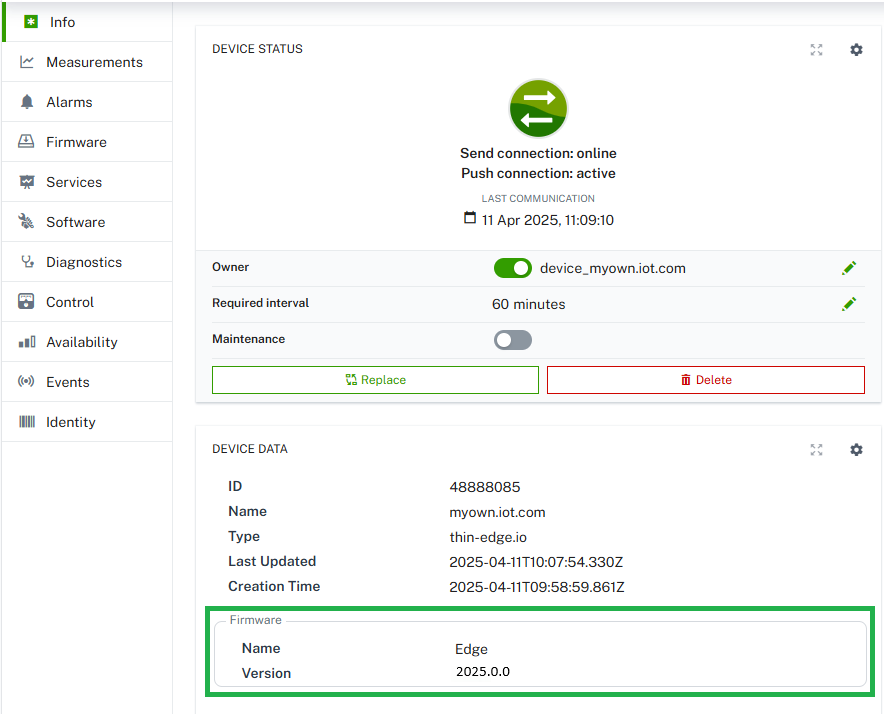
Task: Expand Device Data widget to fullscreen
Action: point(817,450)
